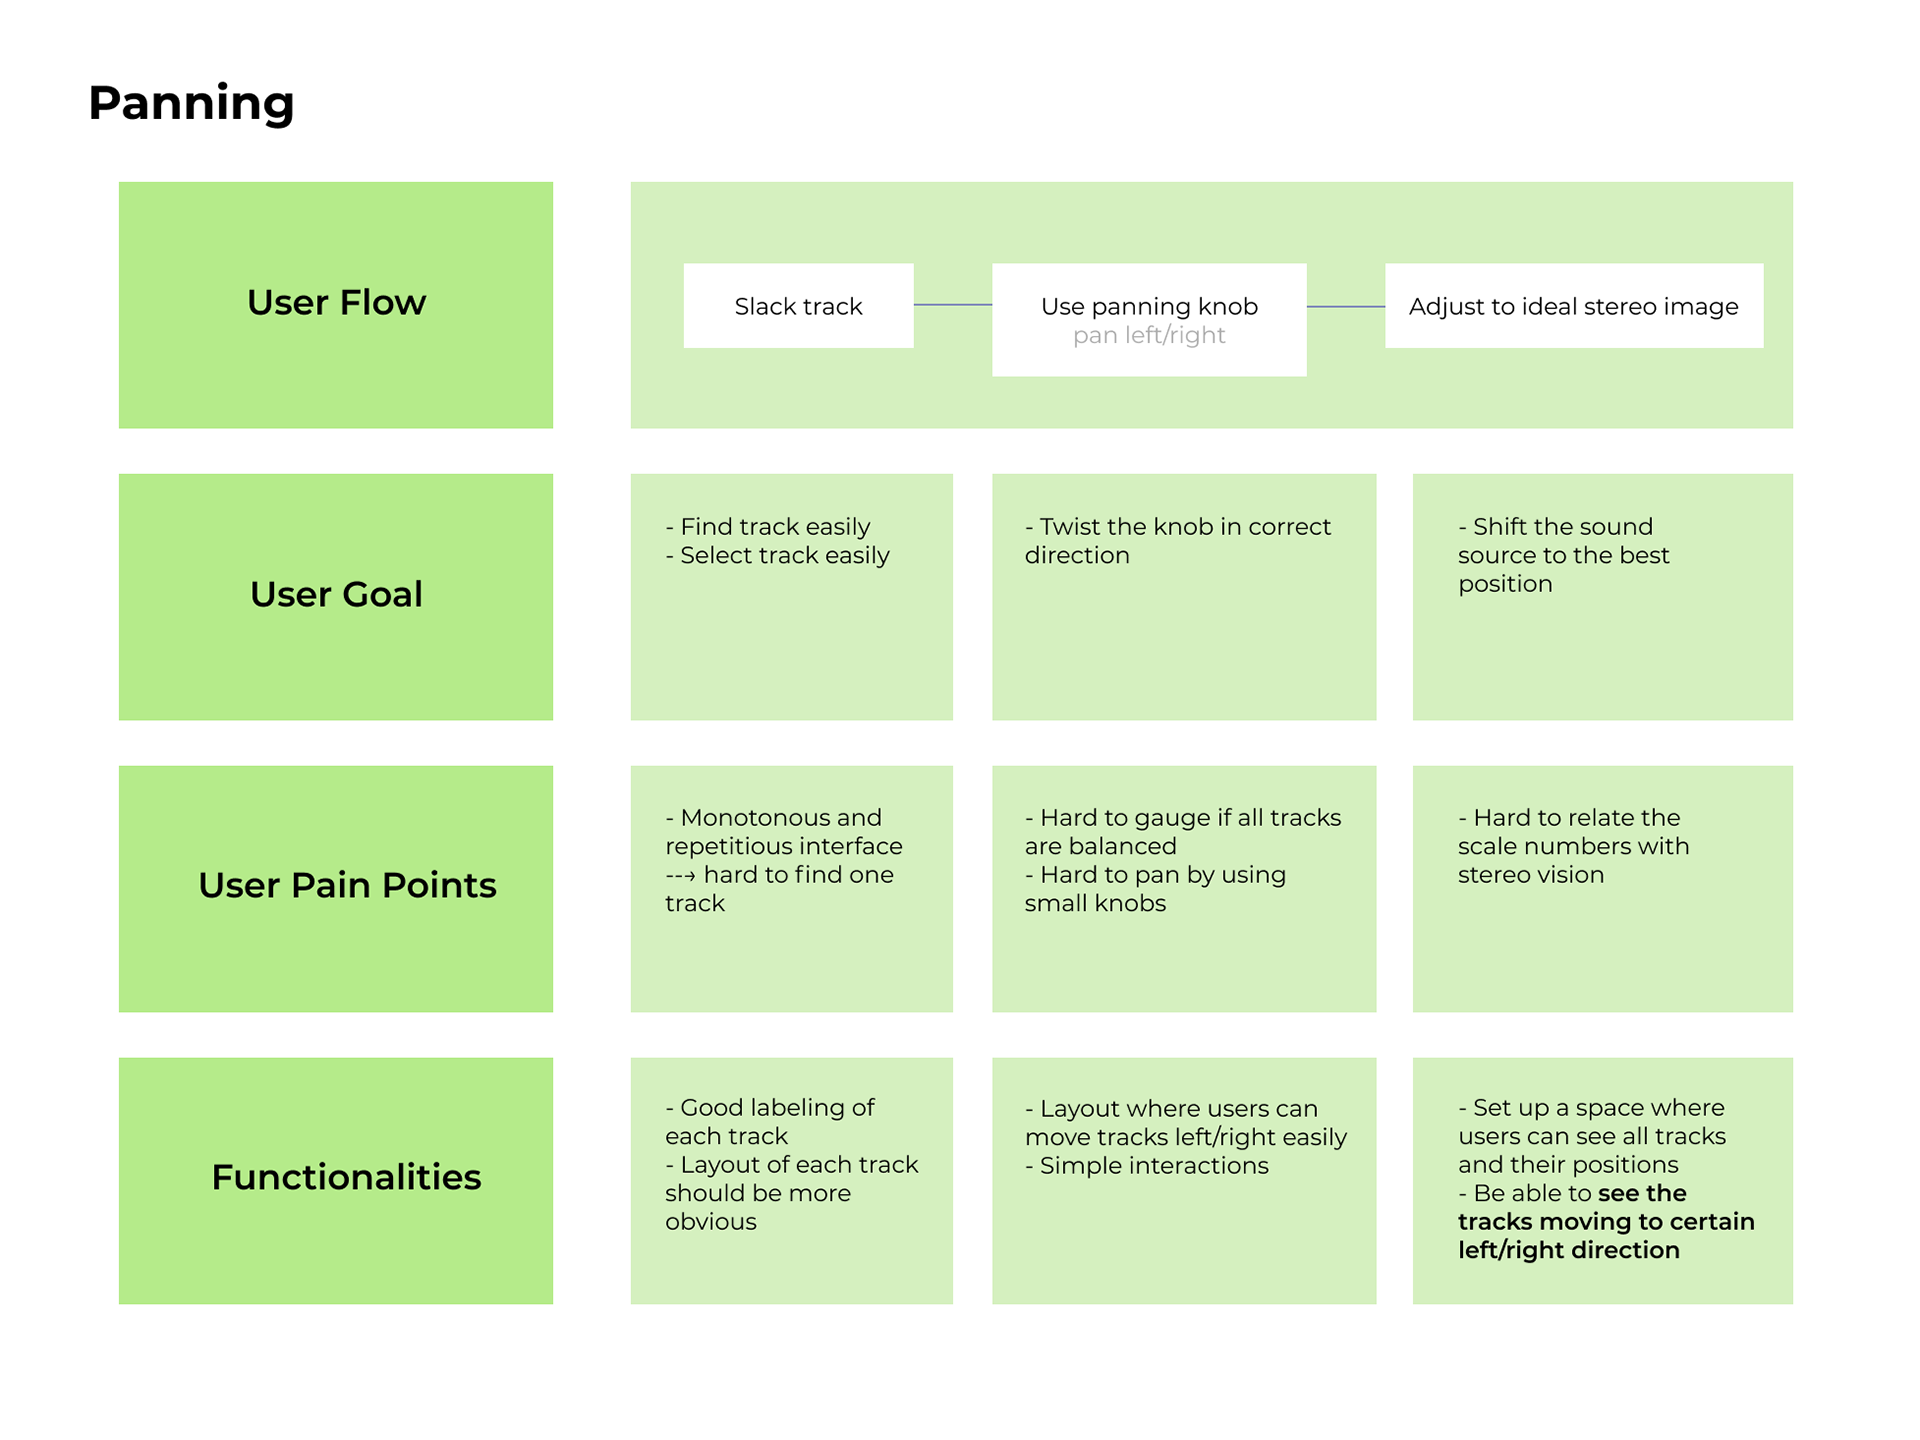Click the Slack track flow step

tap(798, 306)
